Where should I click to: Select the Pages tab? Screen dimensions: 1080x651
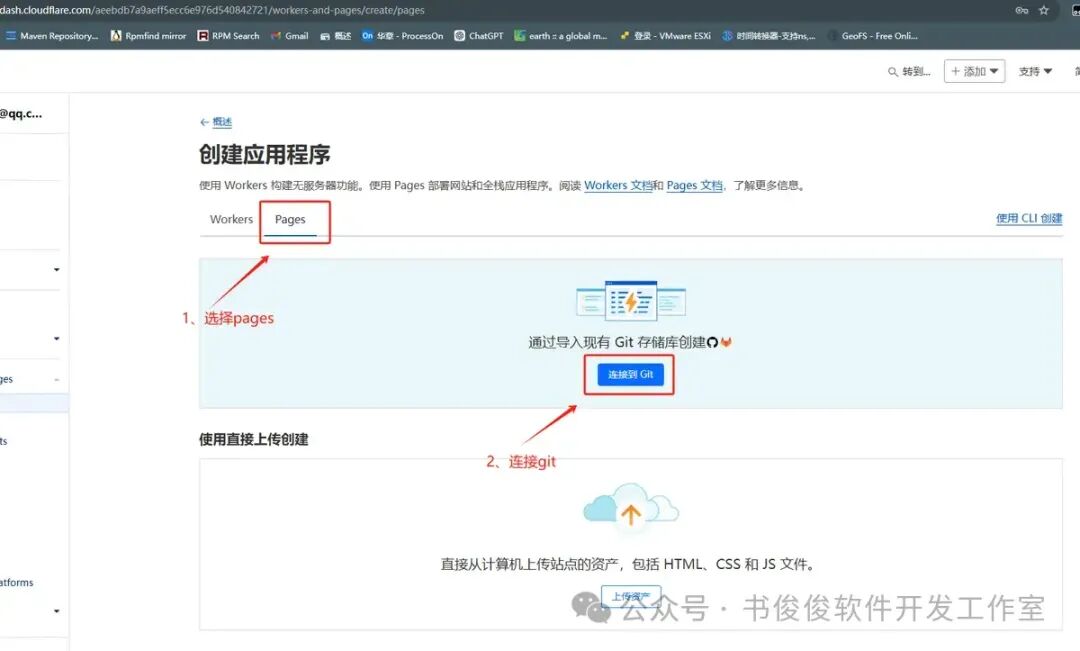(290, 219)
